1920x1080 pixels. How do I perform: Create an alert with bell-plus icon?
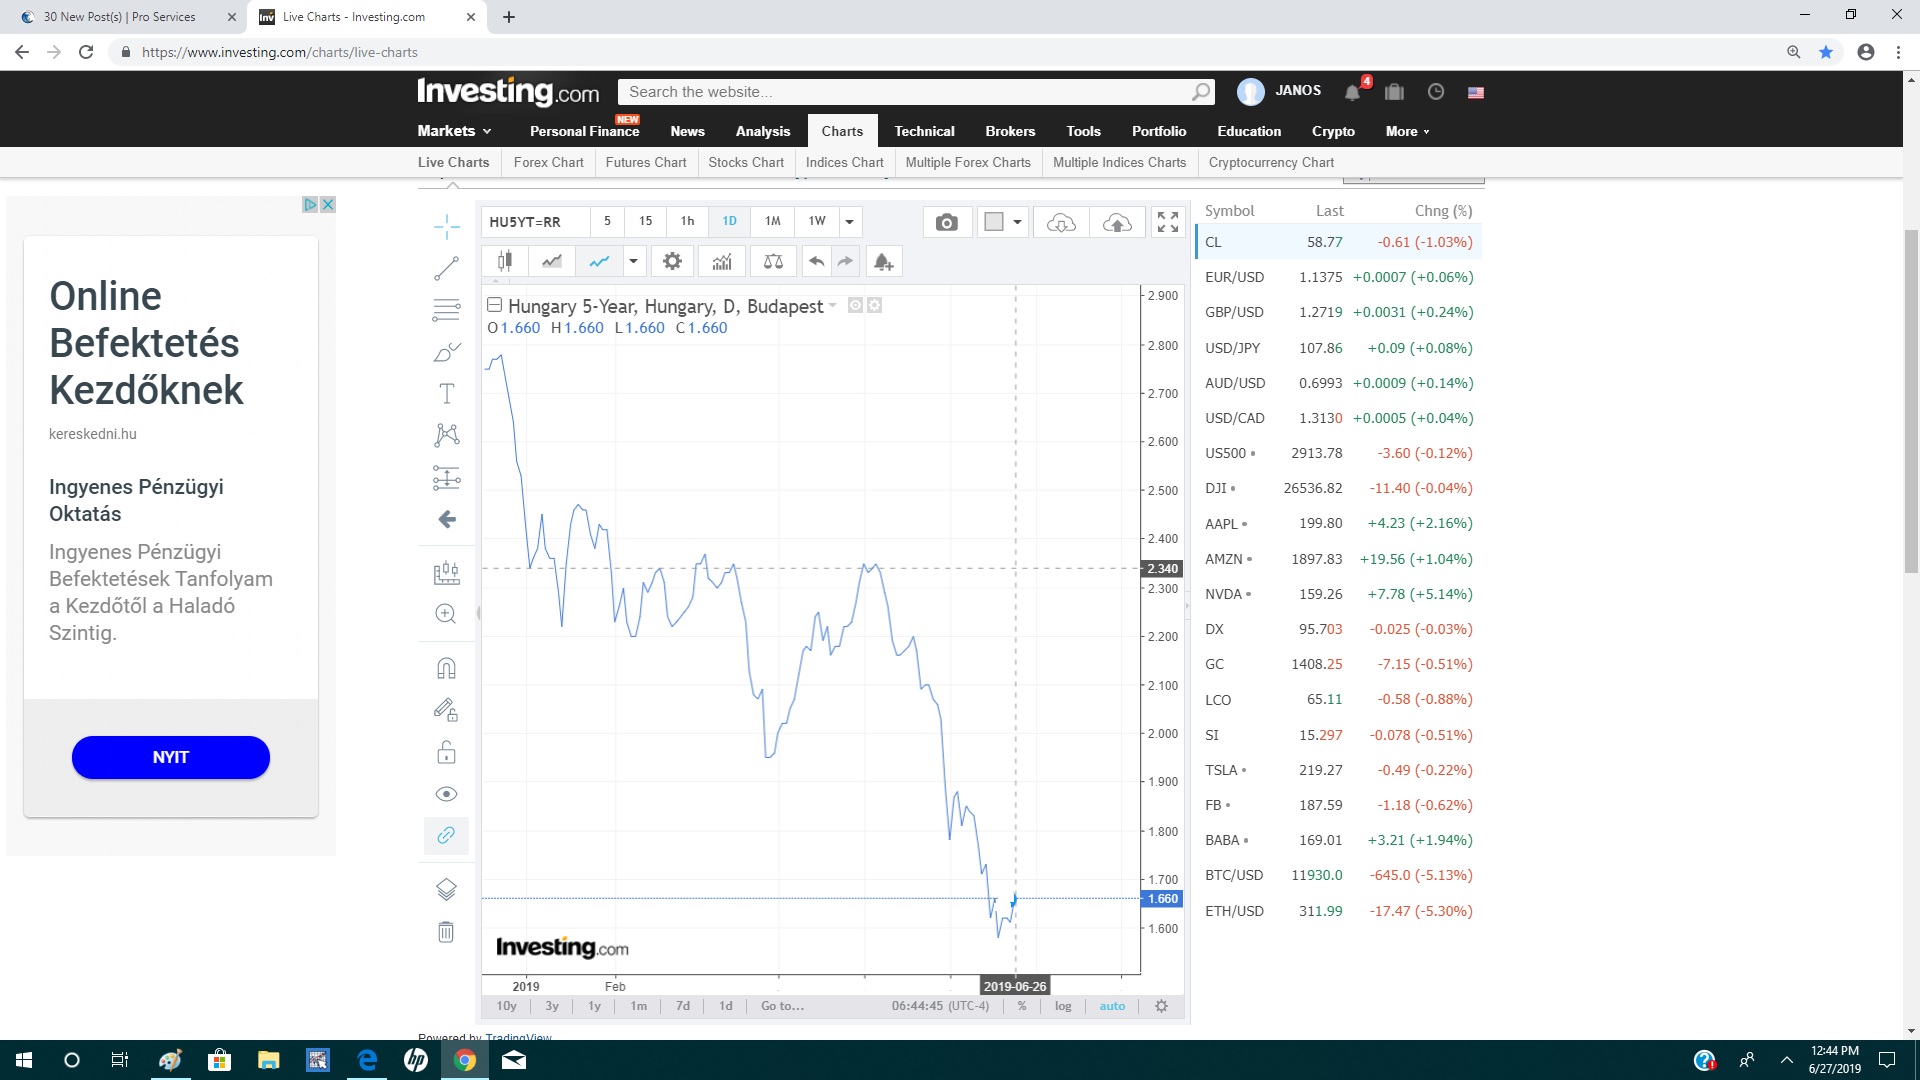click(x=884, y=262)
